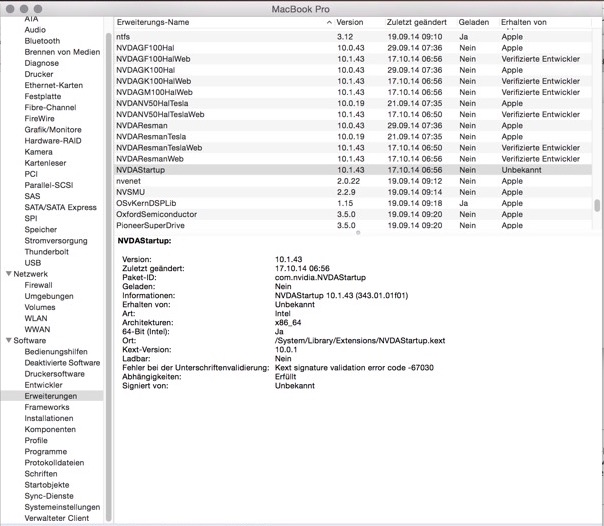Select Parallel-SCSI in the sidebar

[49, 185]
